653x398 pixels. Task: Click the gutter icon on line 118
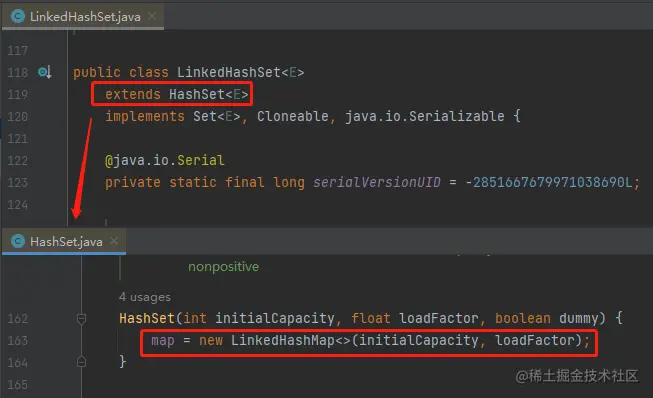45,72
